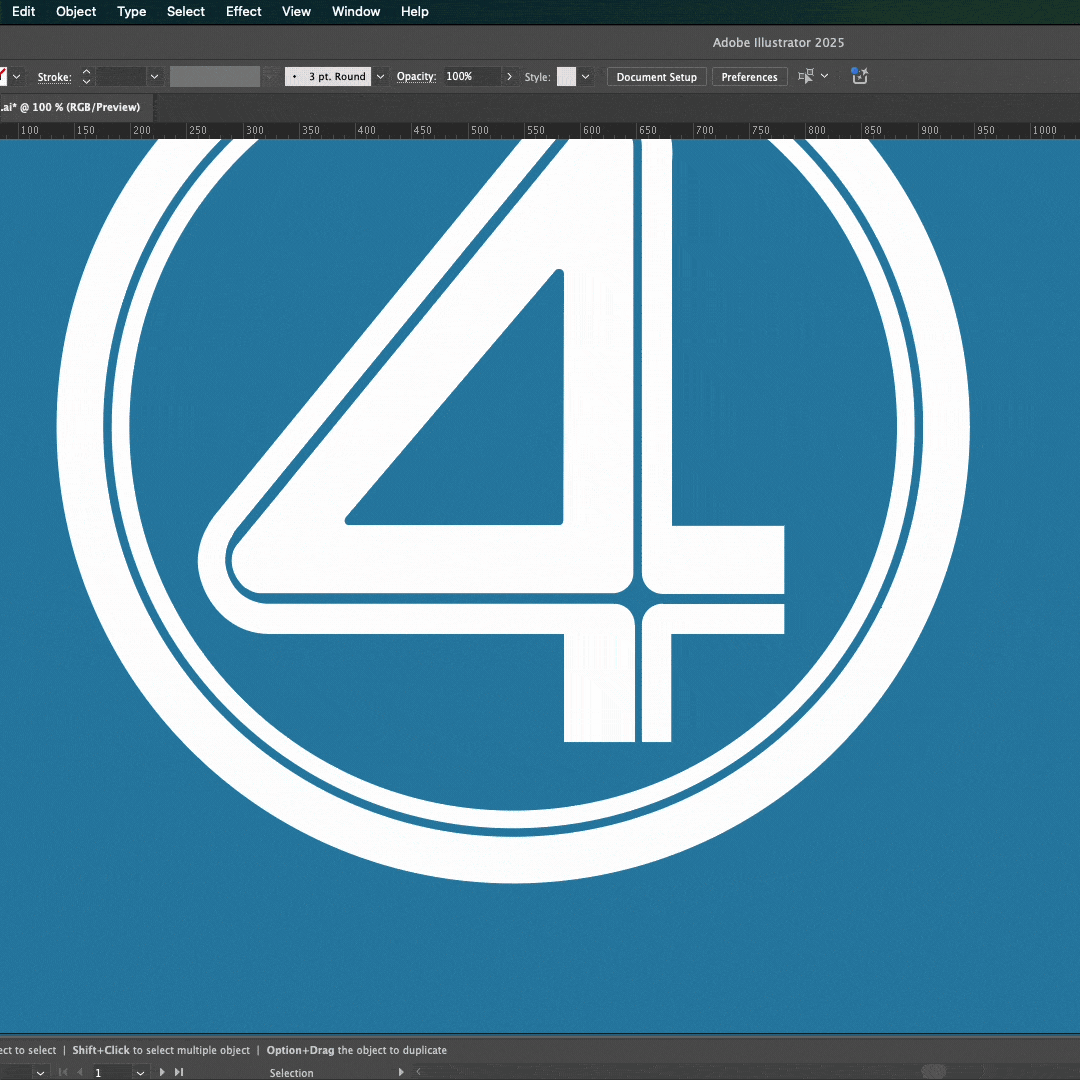The width and height of the screenshot is (1080, 1080).
Task: Go to the first artboard
Action: pyautogui.click(x=63, y=1072)
